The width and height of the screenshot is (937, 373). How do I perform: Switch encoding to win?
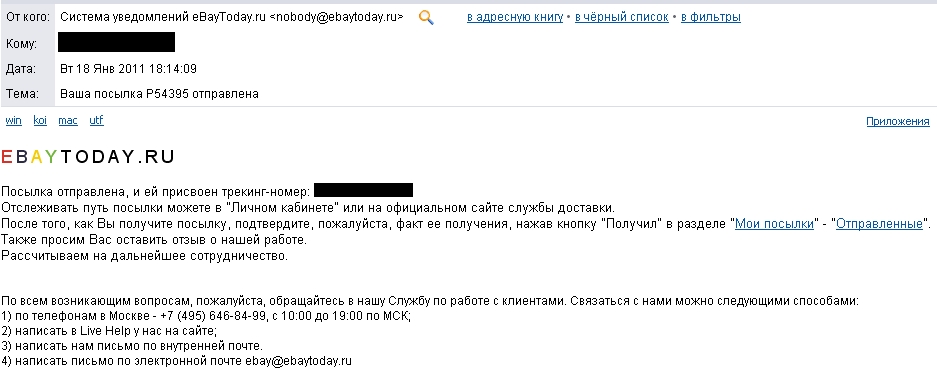(x=13, y=120)
